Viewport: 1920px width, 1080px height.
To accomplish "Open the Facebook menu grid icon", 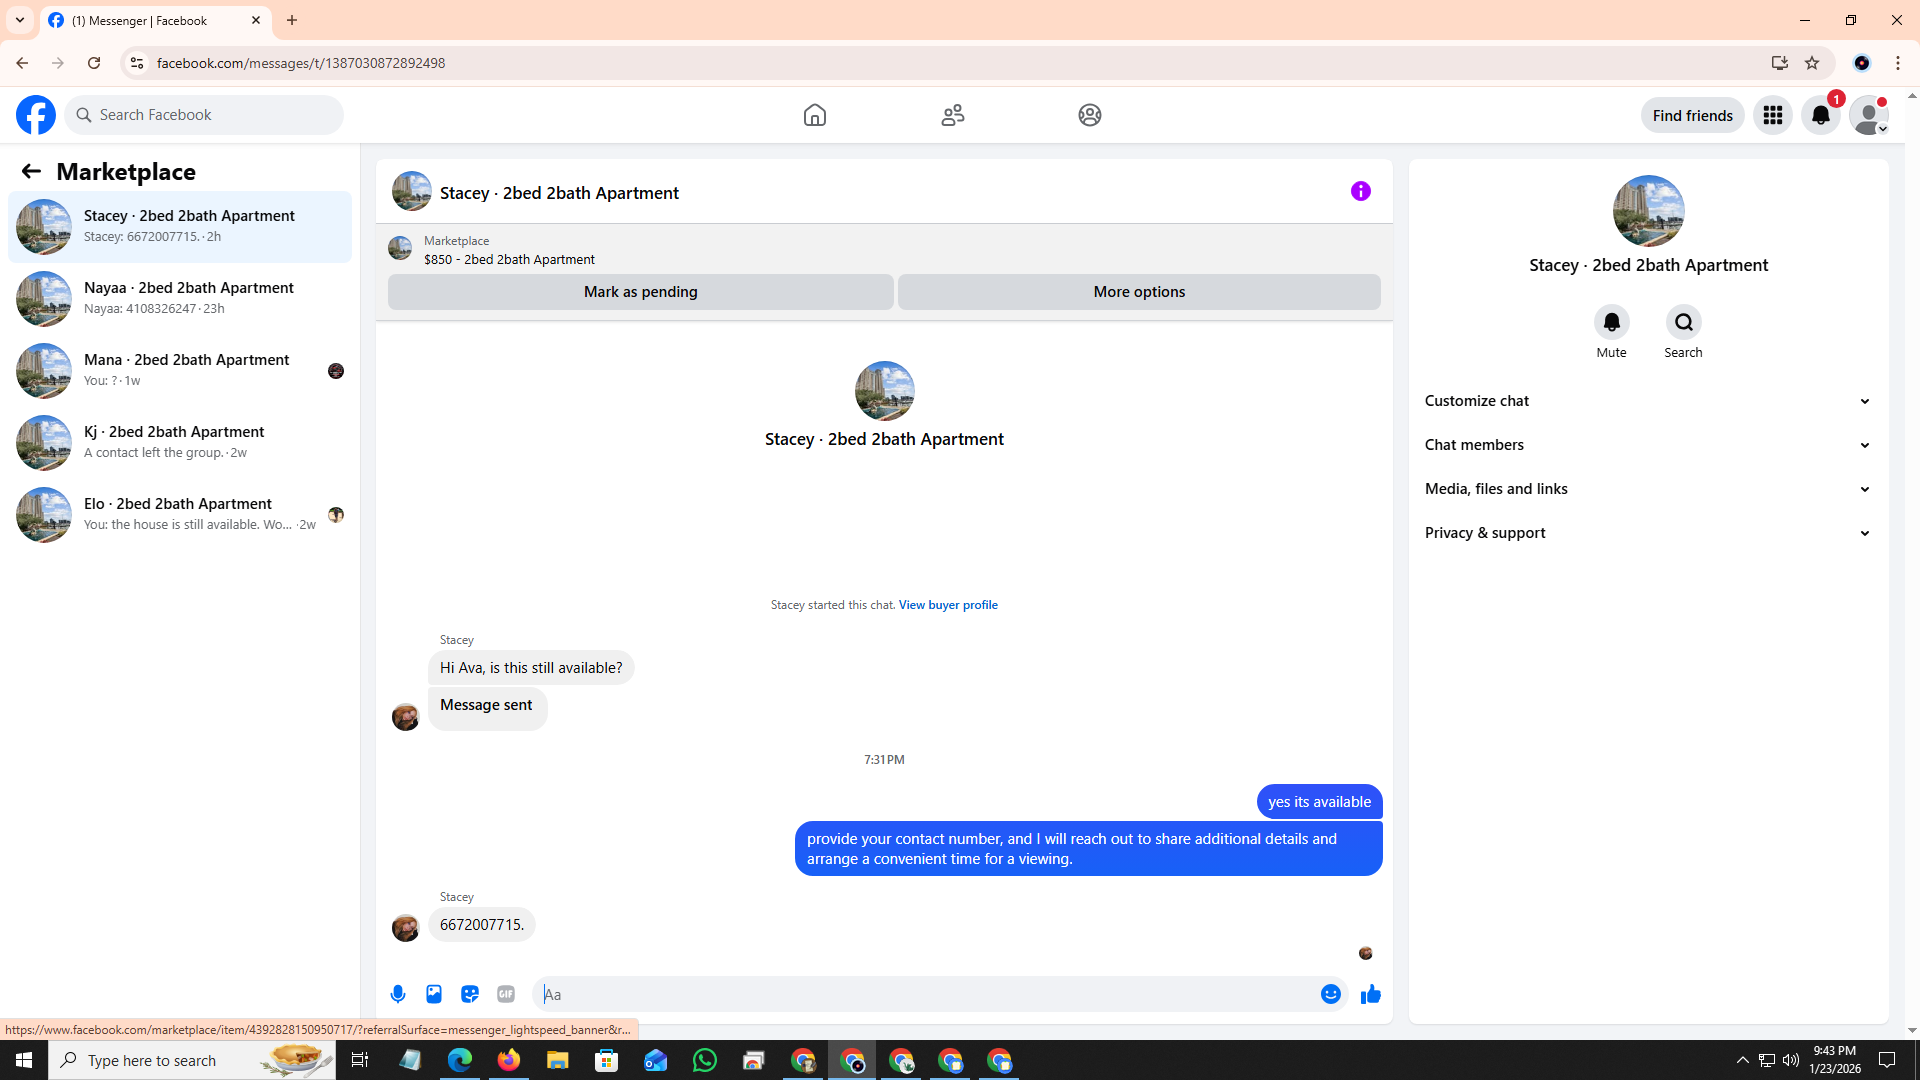I will 1772,115.
